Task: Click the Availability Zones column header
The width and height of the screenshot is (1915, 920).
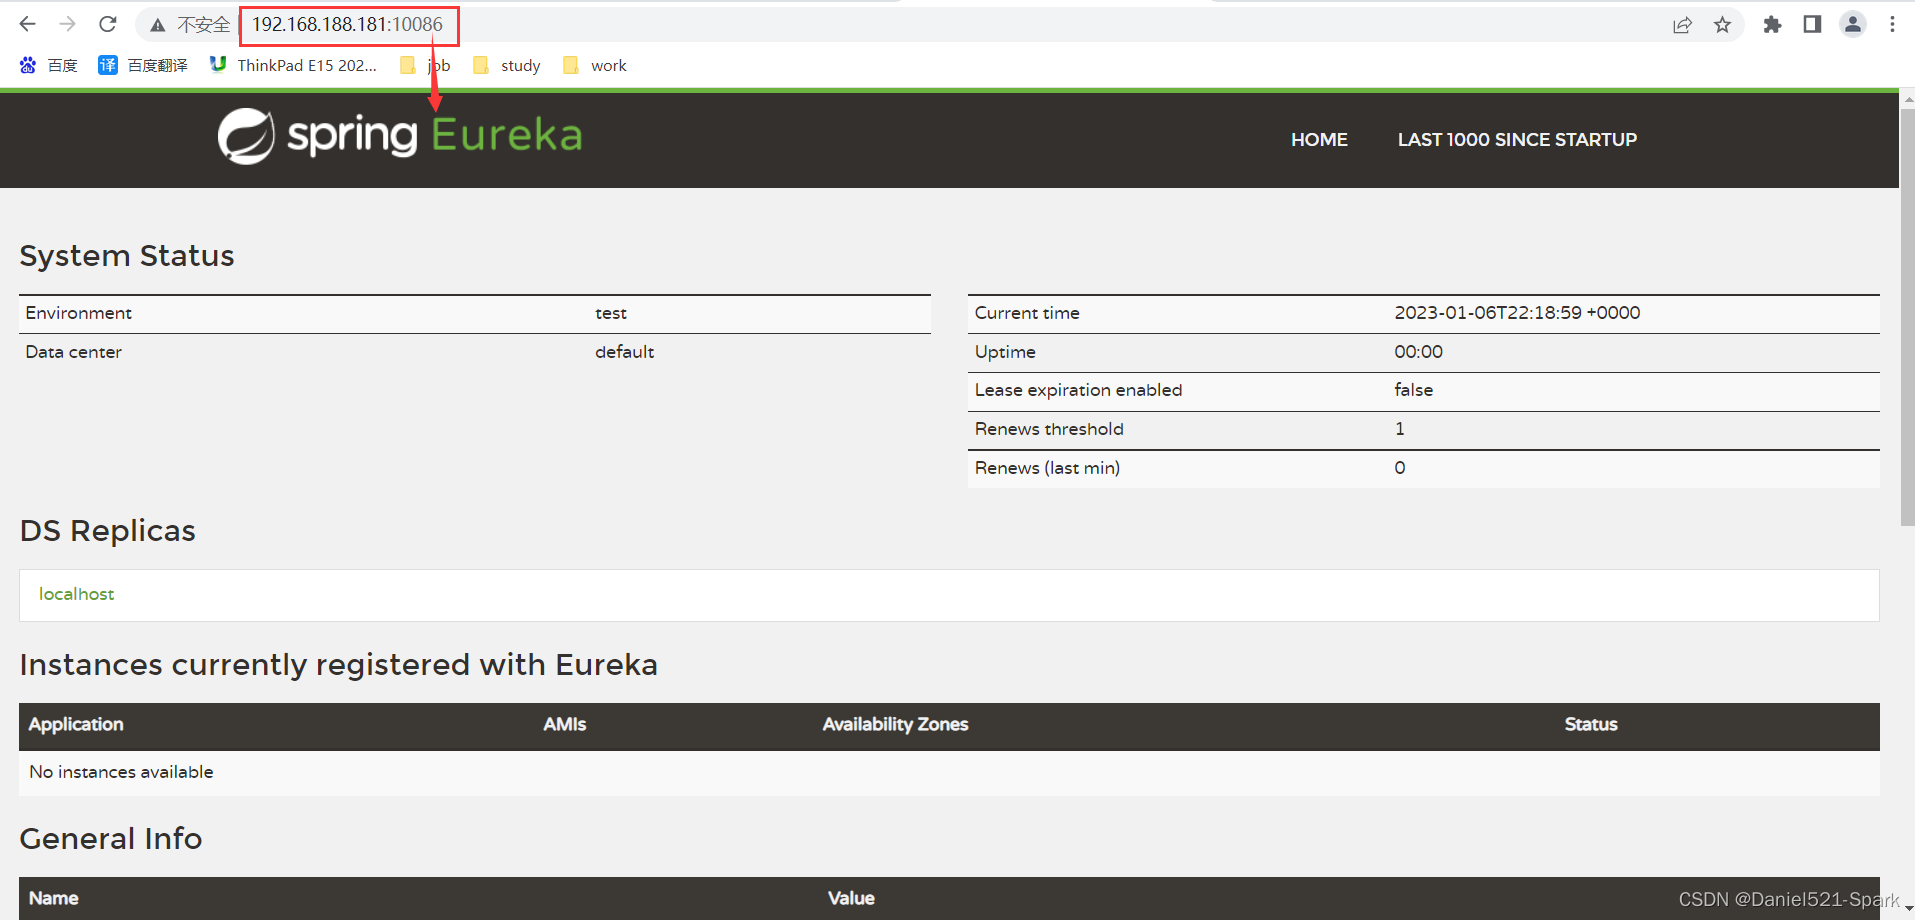Action: (x=895, y=724)
